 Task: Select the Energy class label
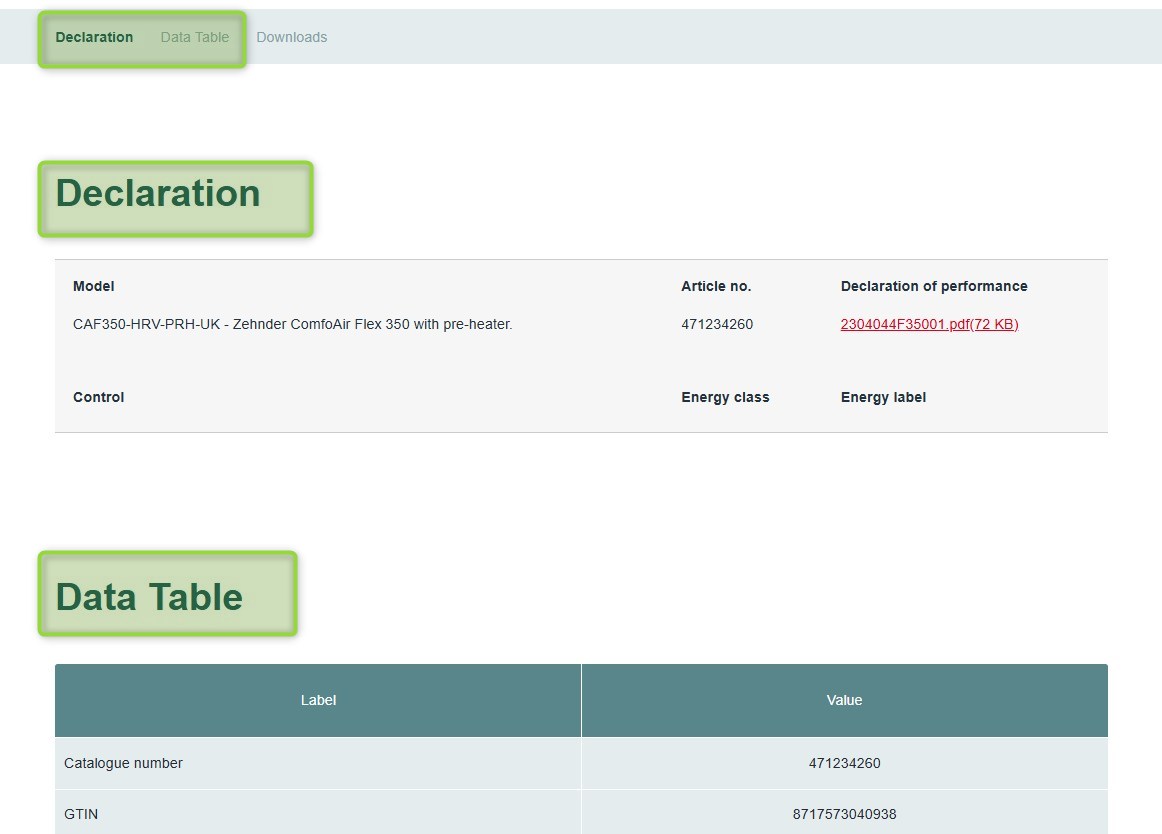click(725, 397)
